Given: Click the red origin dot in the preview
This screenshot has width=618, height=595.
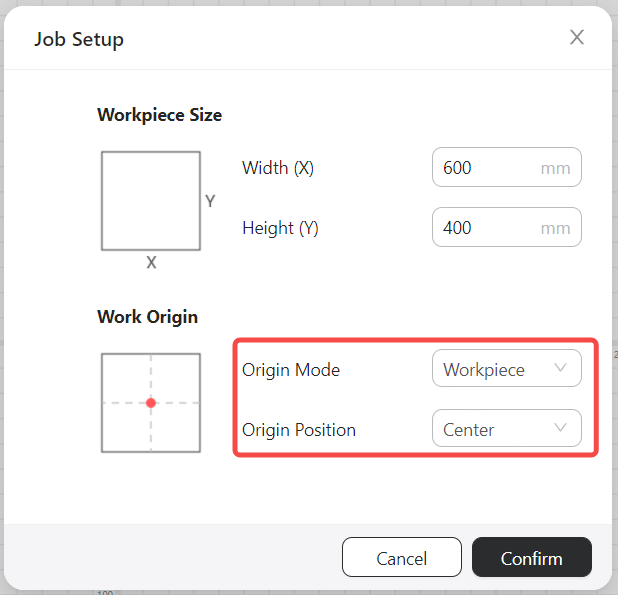Looking at the screenshot, I should [151, 403].
